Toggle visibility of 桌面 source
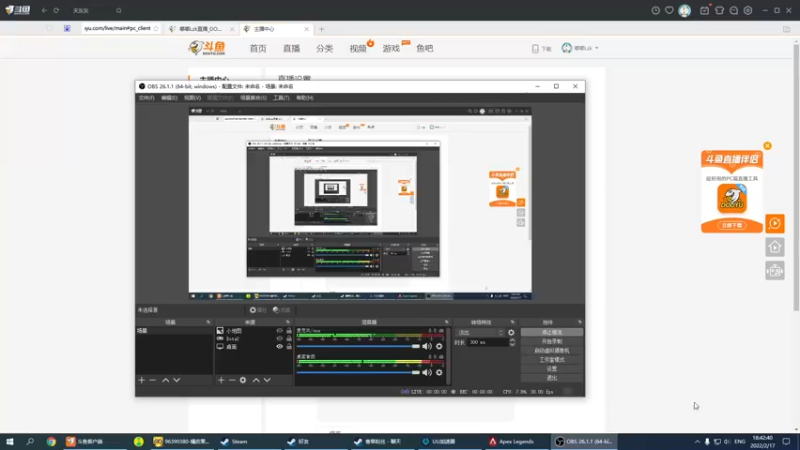This screenshot has height=450, width=800. 279,346
